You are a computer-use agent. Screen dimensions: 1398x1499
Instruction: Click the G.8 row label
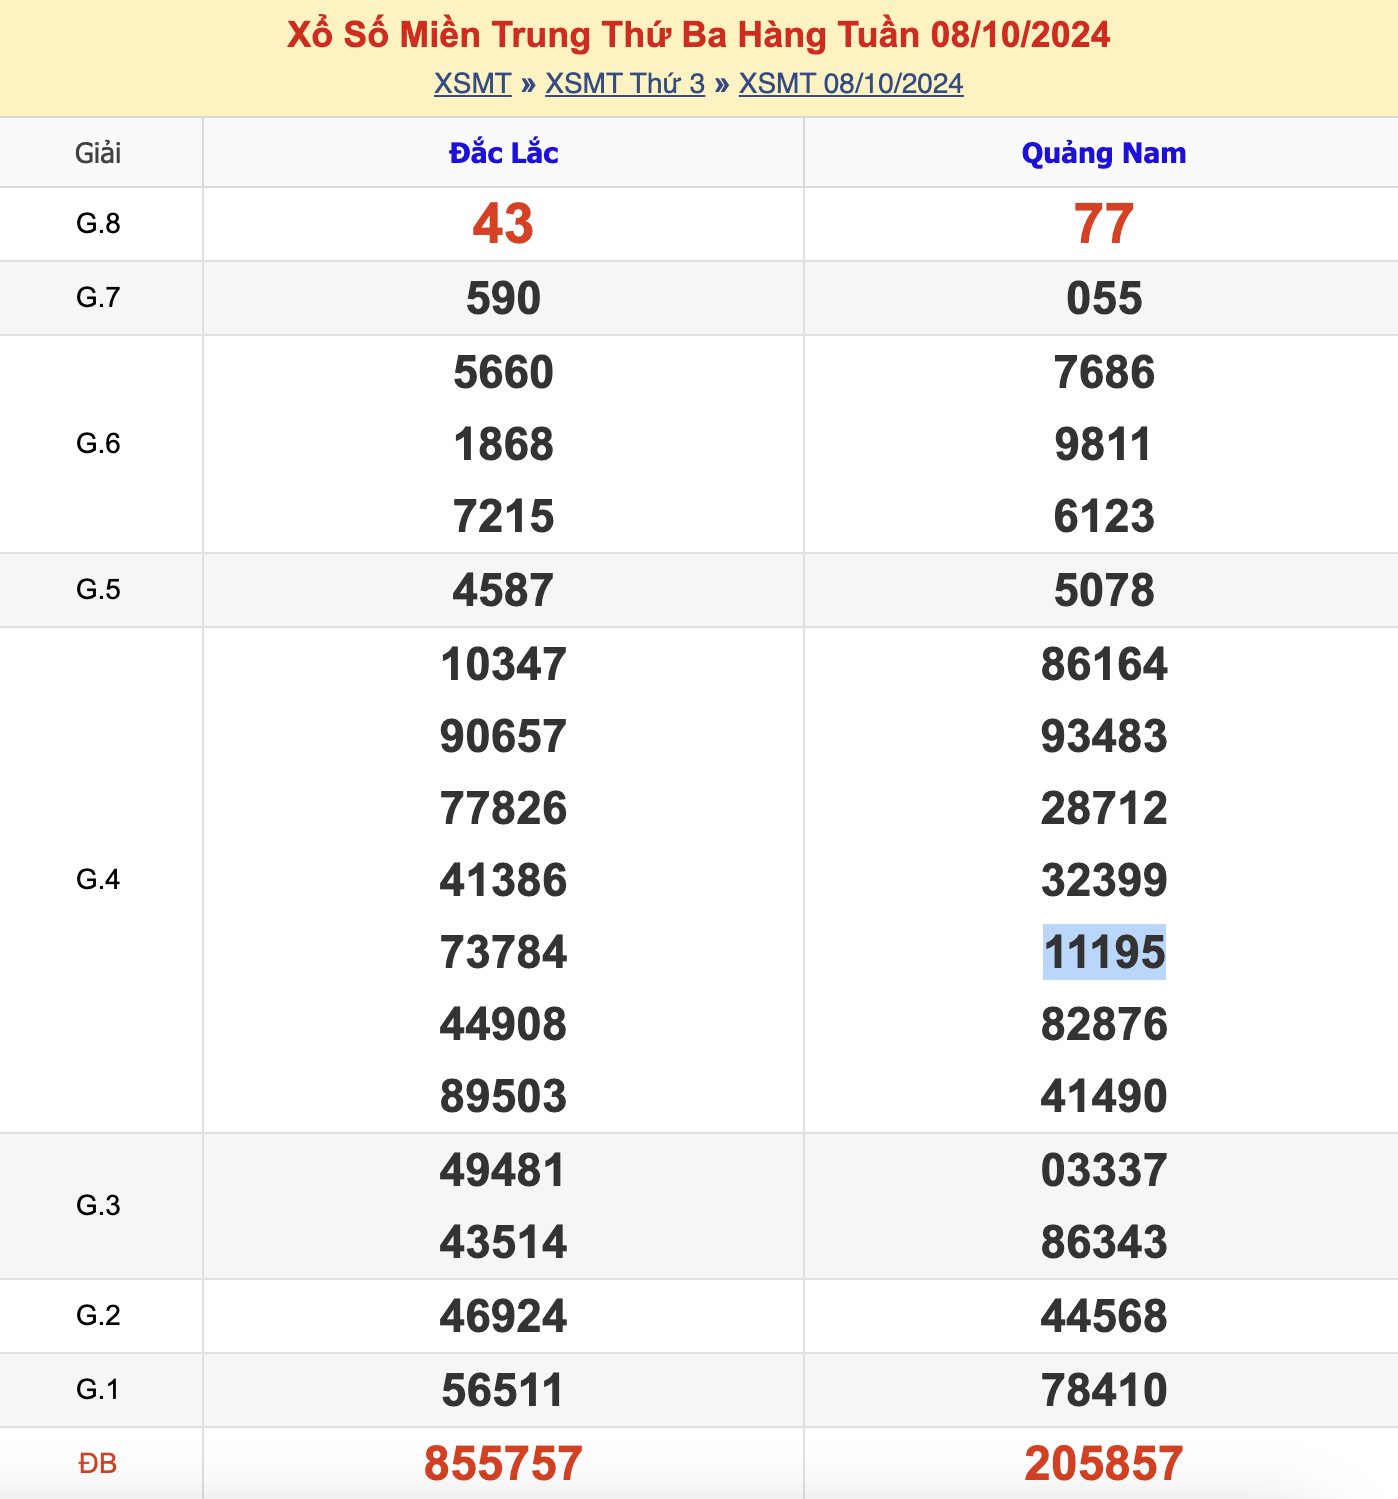(98, 223)
